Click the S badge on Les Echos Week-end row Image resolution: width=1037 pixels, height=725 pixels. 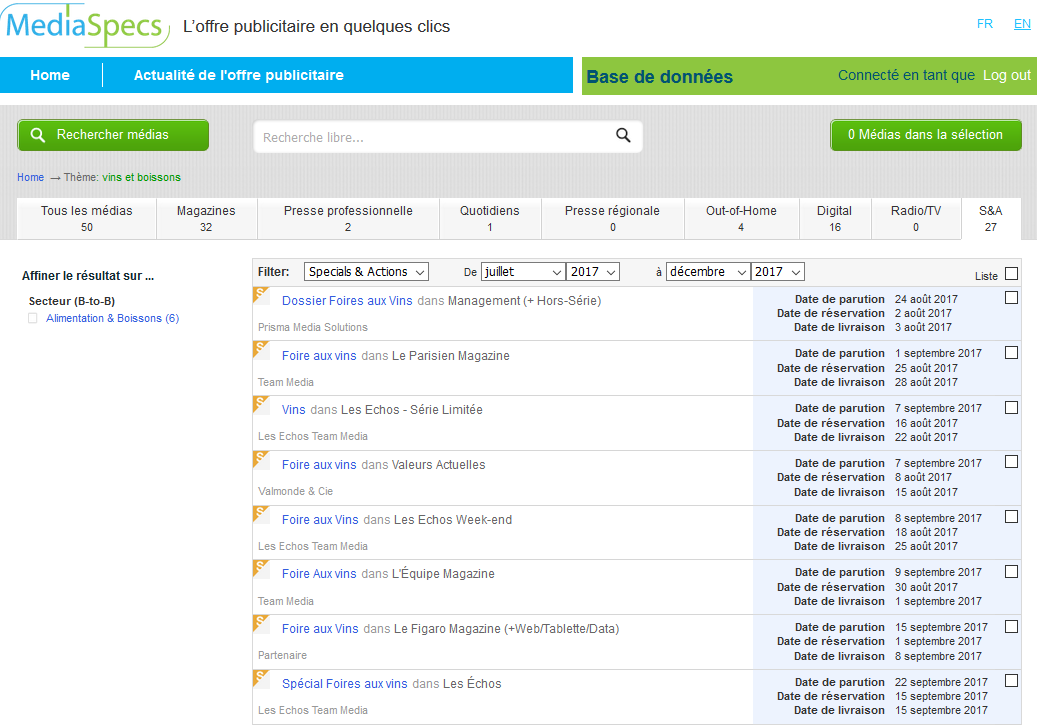point(261,514)
